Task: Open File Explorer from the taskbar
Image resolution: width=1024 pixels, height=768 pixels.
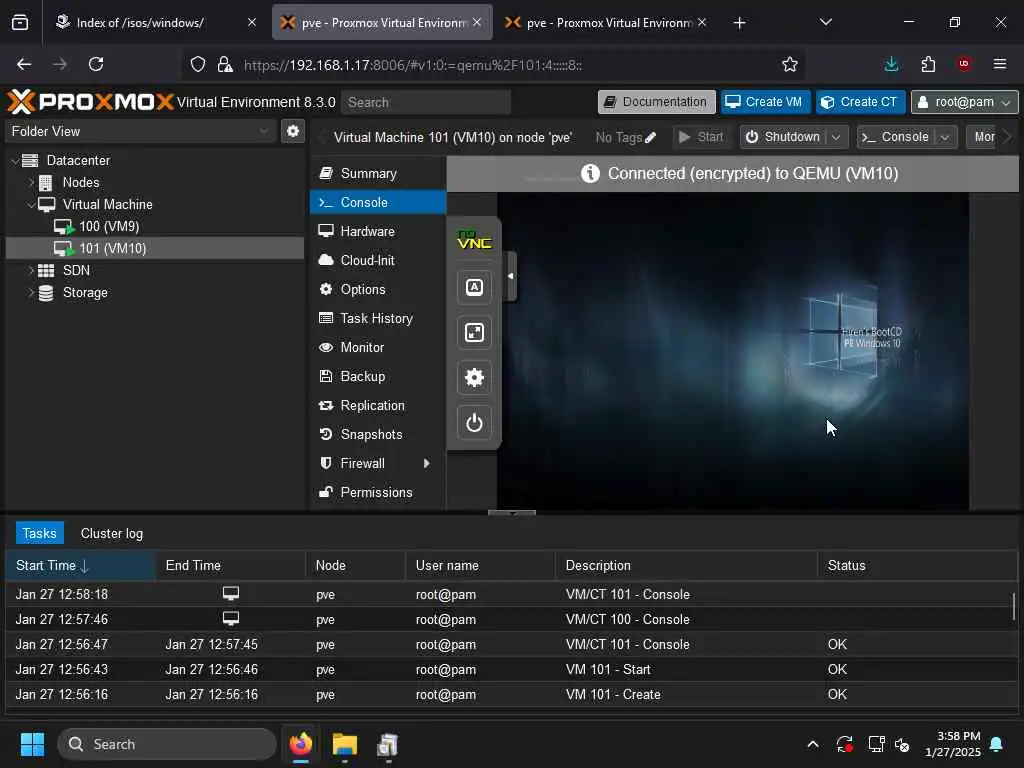Action: pyautogui.click(x=344, y=744)
